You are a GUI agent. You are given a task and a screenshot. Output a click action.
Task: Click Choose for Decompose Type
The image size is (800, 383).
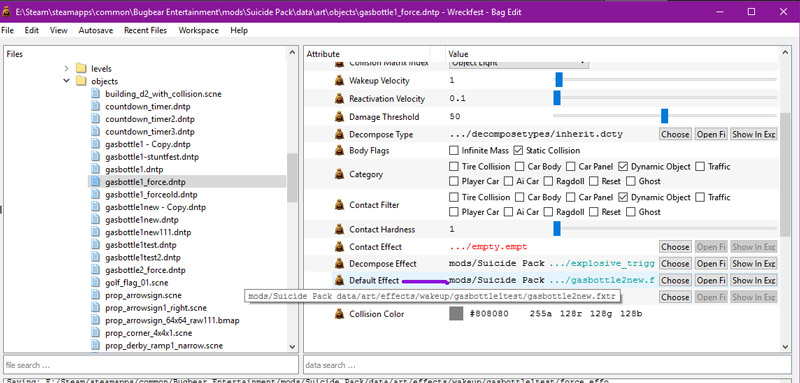pos(675,134)
